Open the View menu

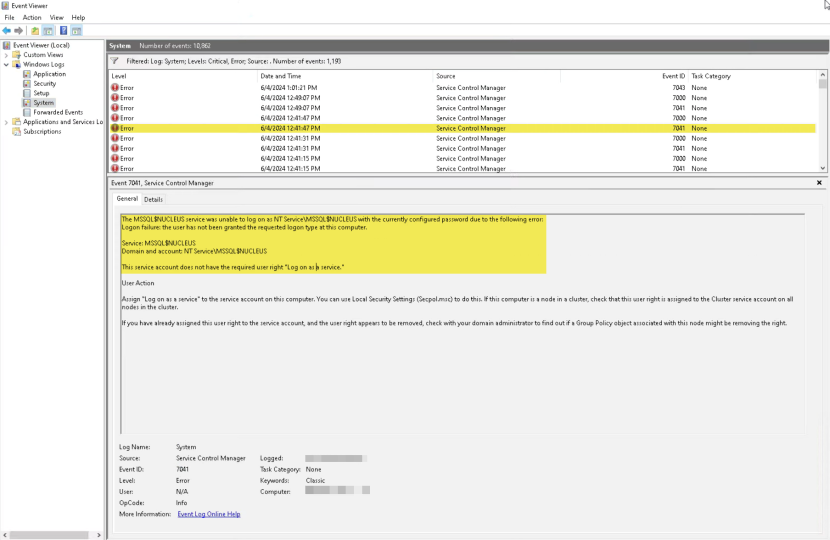pyautogui.click(x=56, y=18)
